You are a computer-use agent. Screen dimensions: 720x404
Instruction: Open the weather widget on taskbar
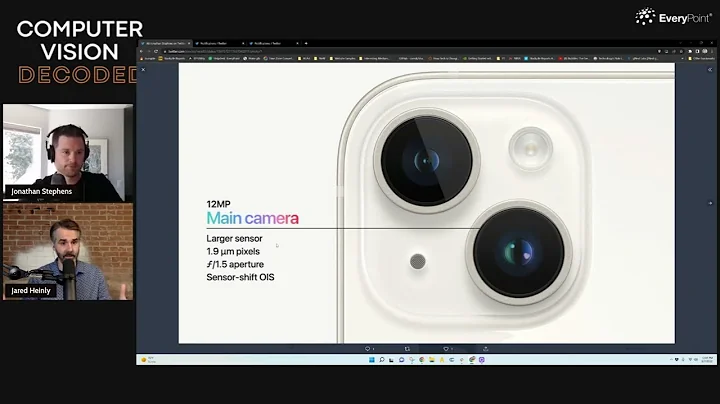click(x=148, y=360)
